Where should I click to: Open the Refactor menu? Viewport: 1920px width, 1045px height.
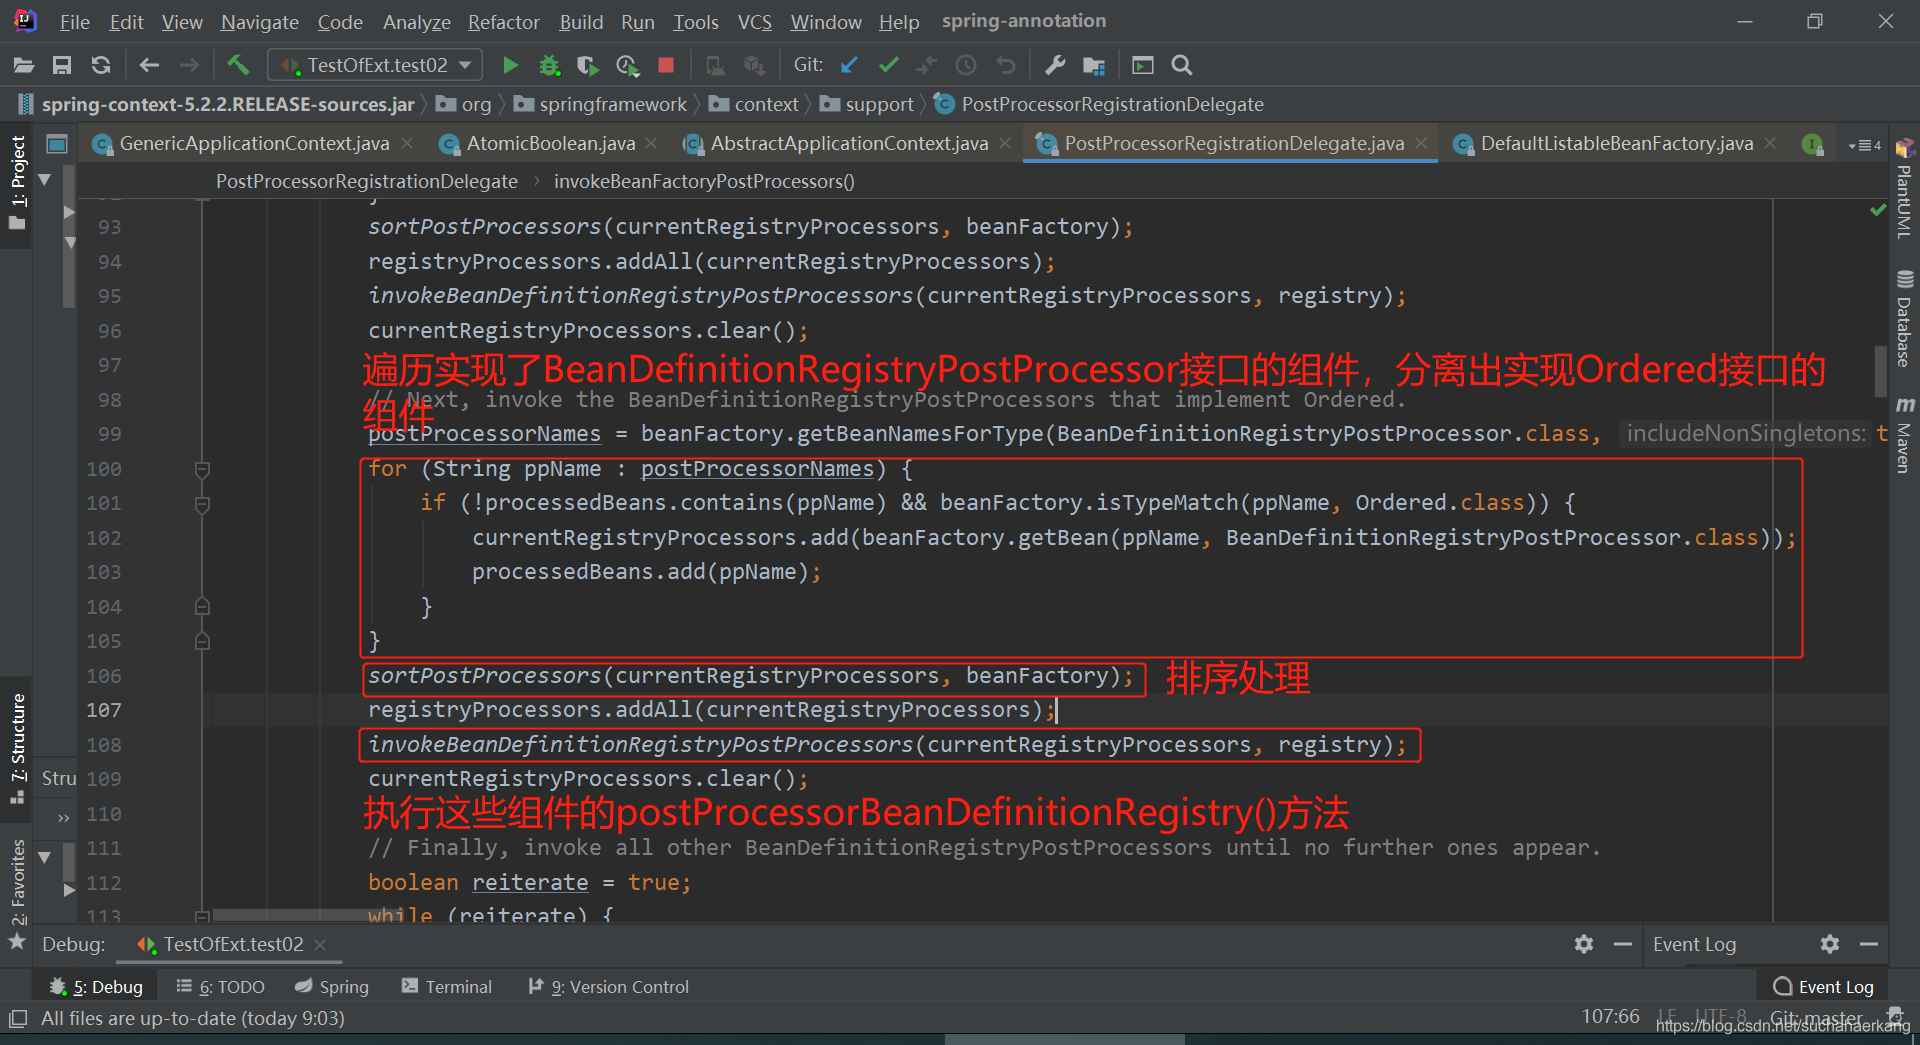tap(503, 22)
